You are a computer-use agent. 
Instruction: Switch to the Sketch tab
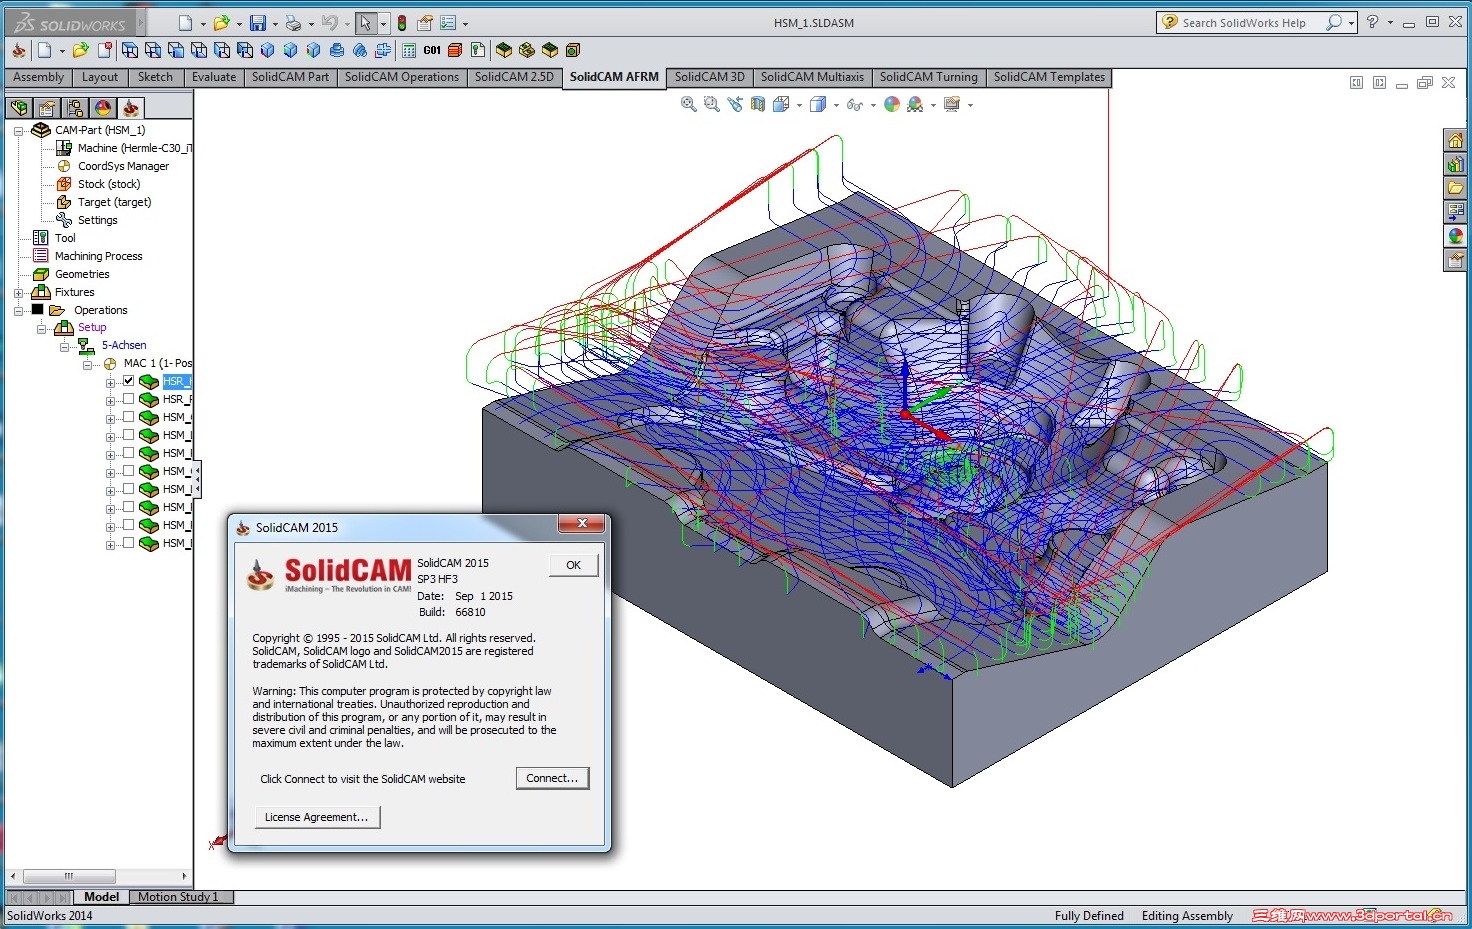click(155, 77)
